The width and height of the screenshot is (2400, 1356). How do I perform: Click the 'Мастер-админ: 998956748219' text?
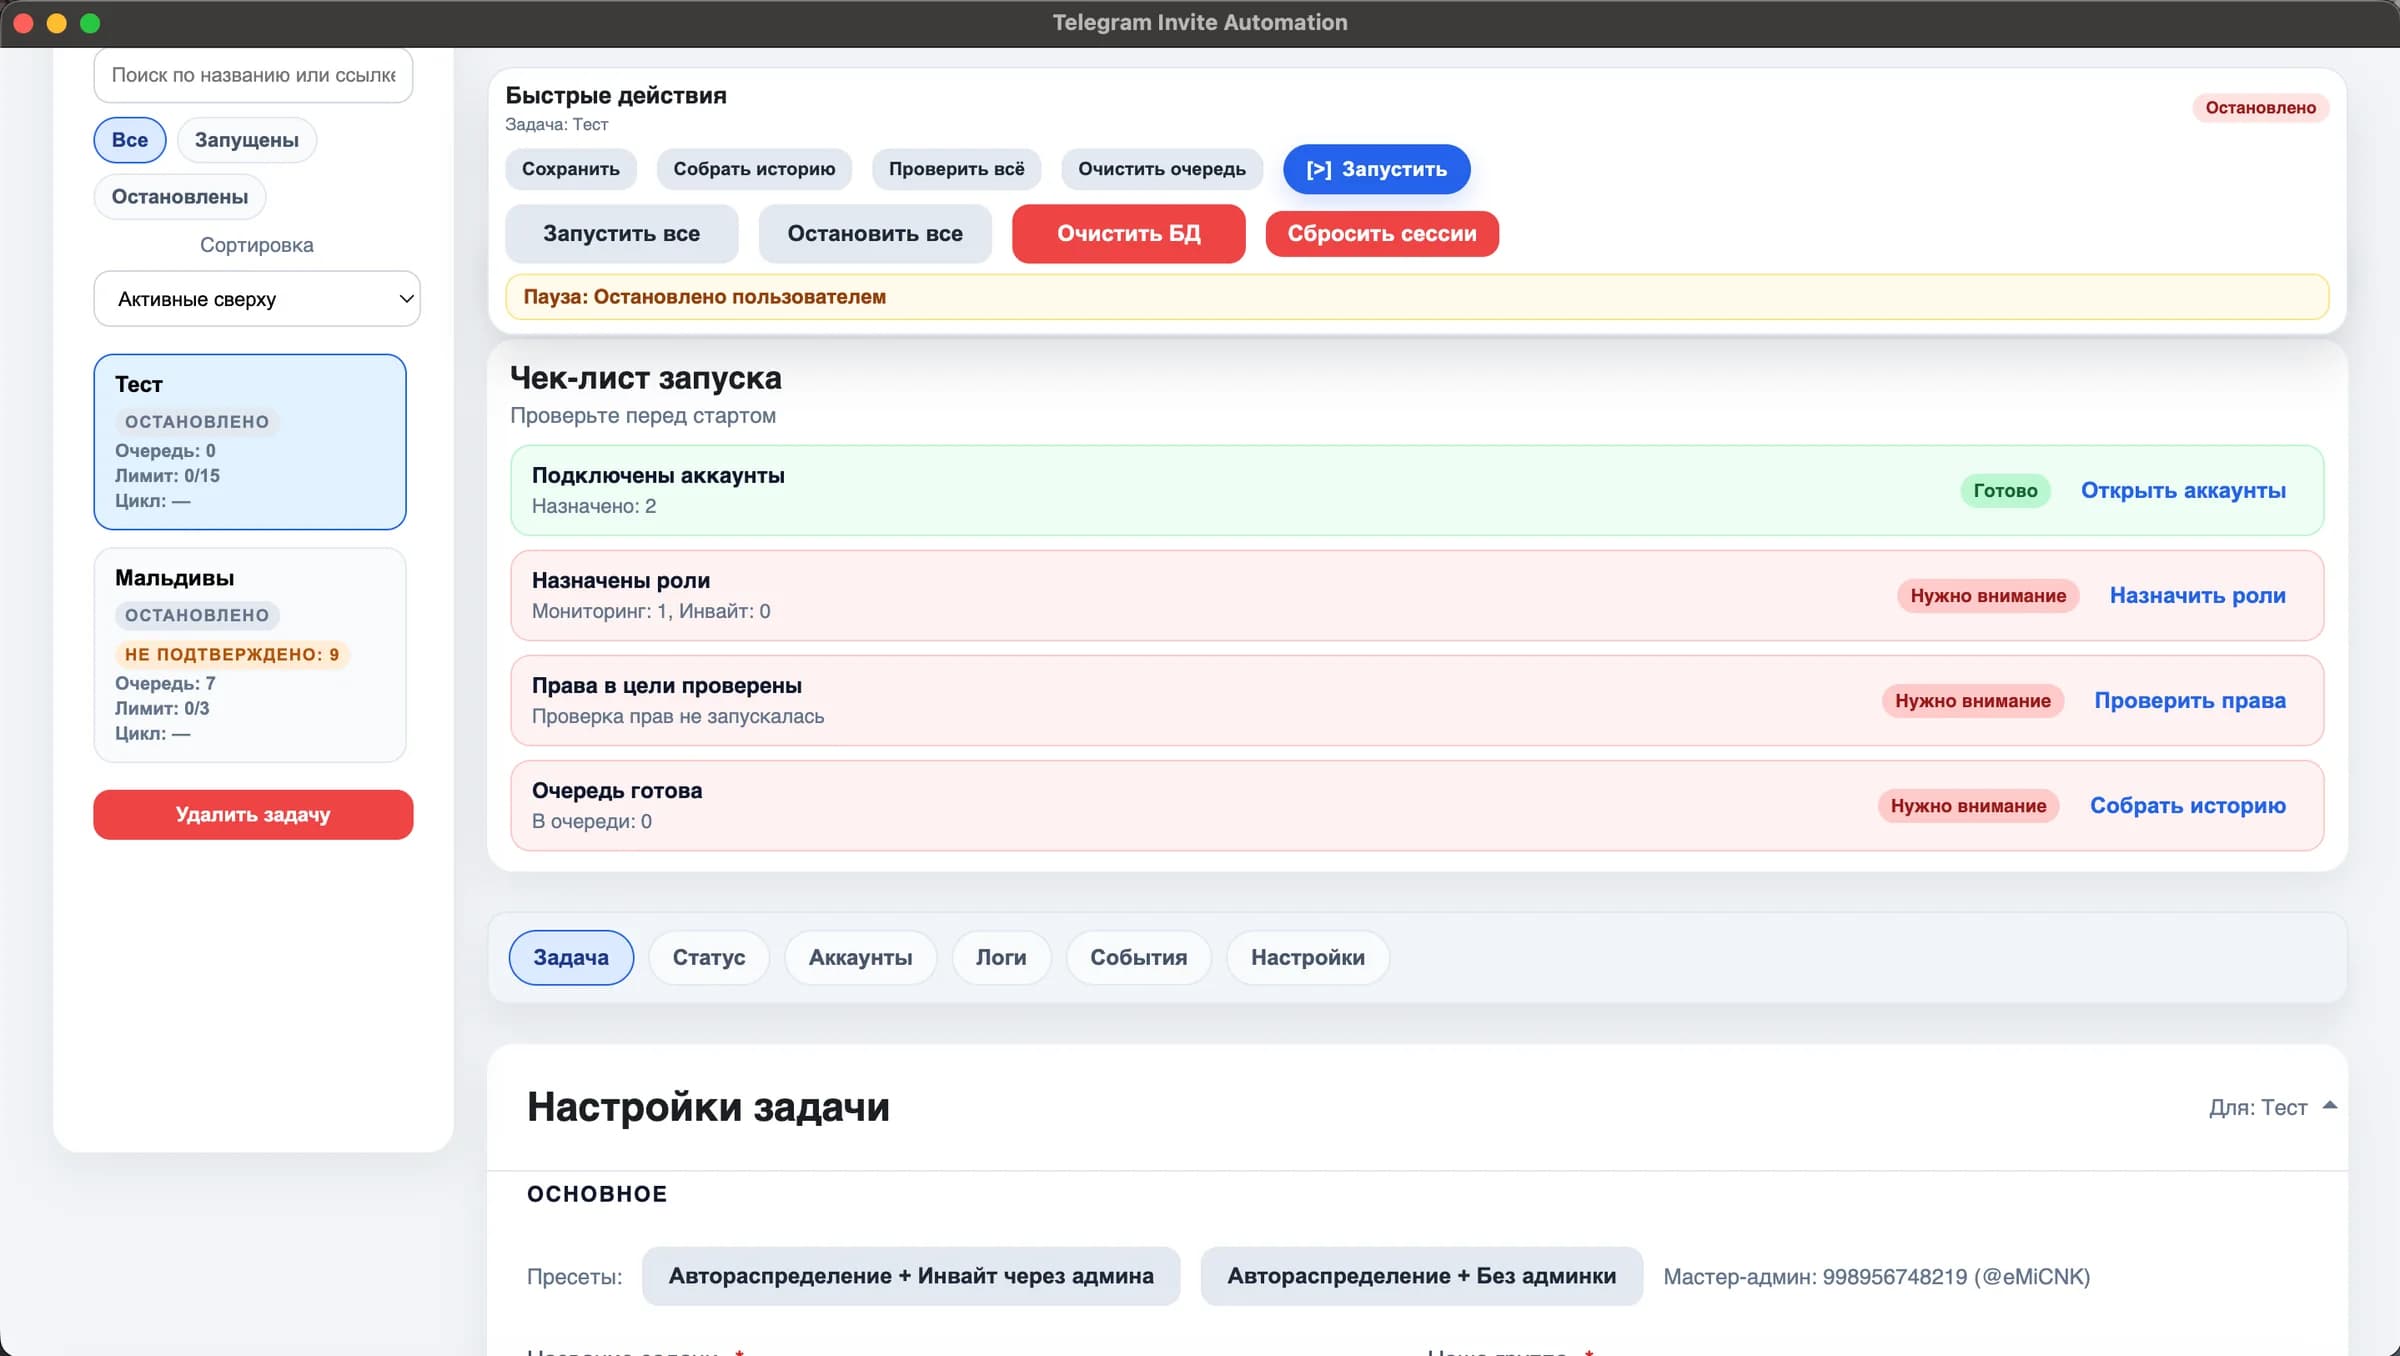[x=1877, y=1277]
